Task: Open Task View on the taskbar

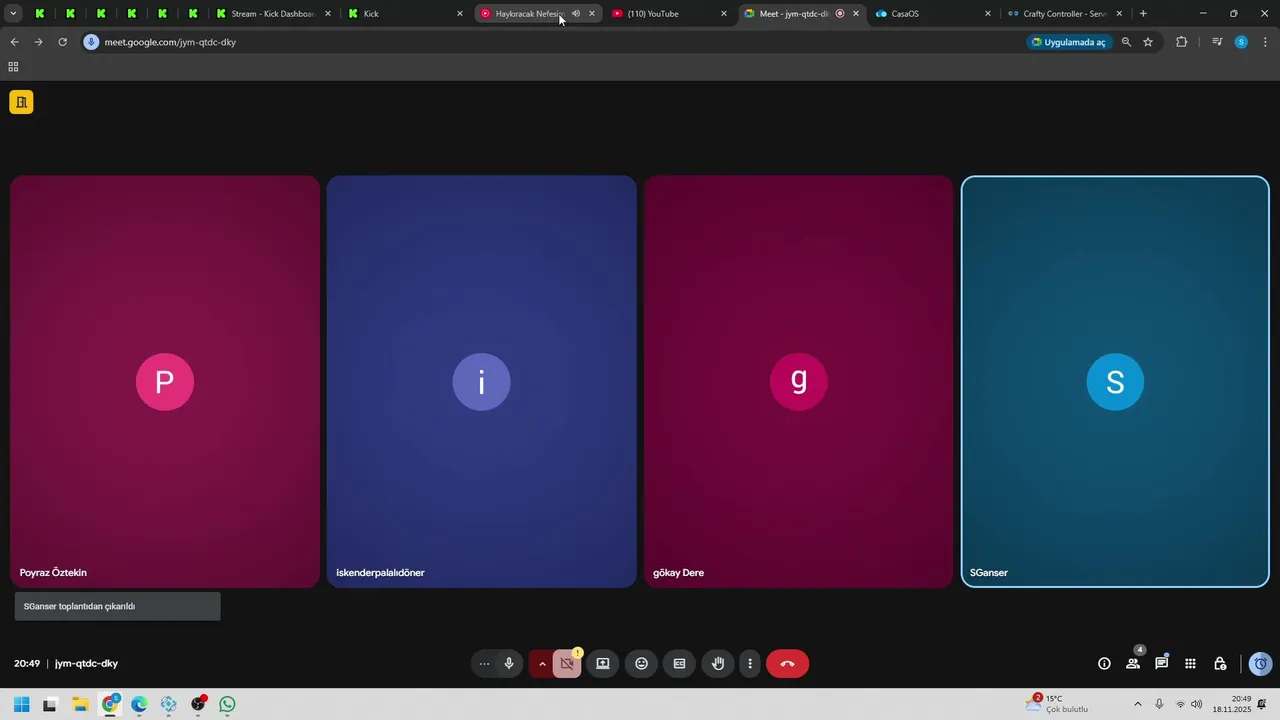Action: coord(50,705)
